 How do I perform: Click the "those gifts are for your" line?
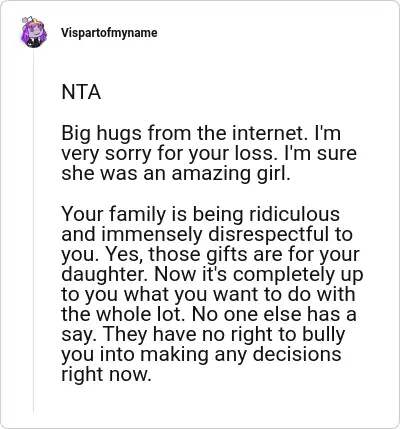[254, 254]
